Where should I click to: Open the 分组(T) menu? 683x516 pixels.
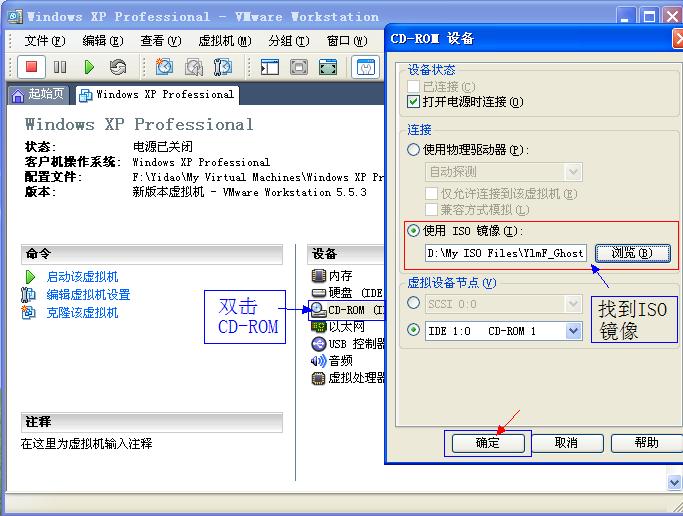[289, 41]
